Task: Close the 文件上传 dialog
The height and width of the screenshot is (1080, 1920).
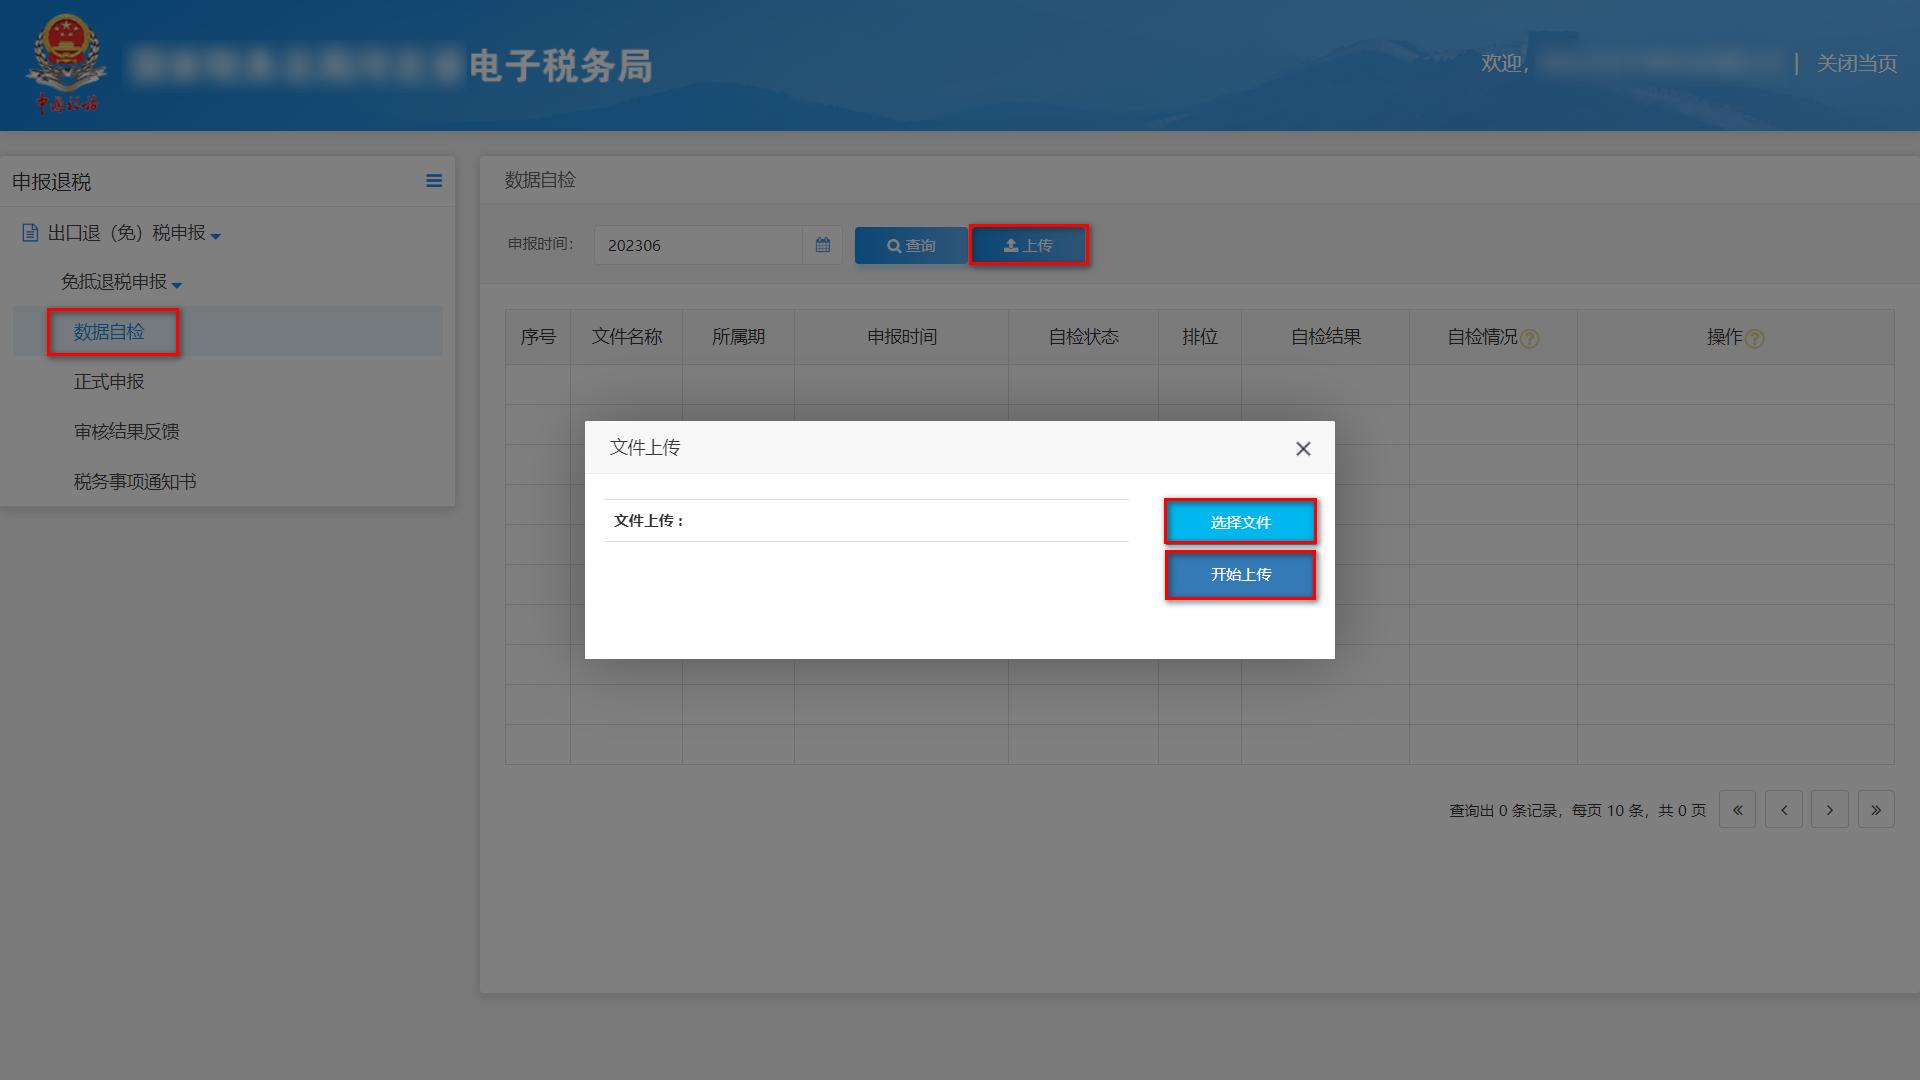Action: tap(1303, 448)
